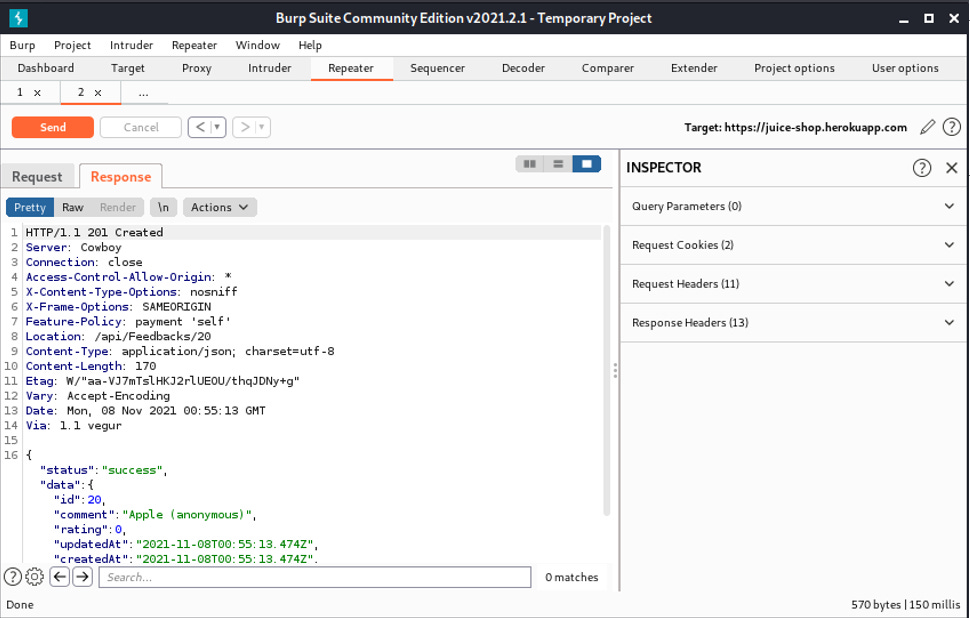Open search settings gear icon
Screen dimensions: 970x618
click(35, 577)
